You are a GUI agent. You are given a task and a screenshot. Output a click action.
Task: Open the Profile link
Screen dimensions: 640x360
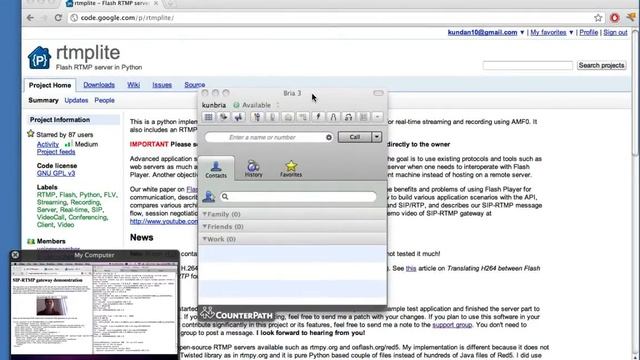[x=589, y=32]
